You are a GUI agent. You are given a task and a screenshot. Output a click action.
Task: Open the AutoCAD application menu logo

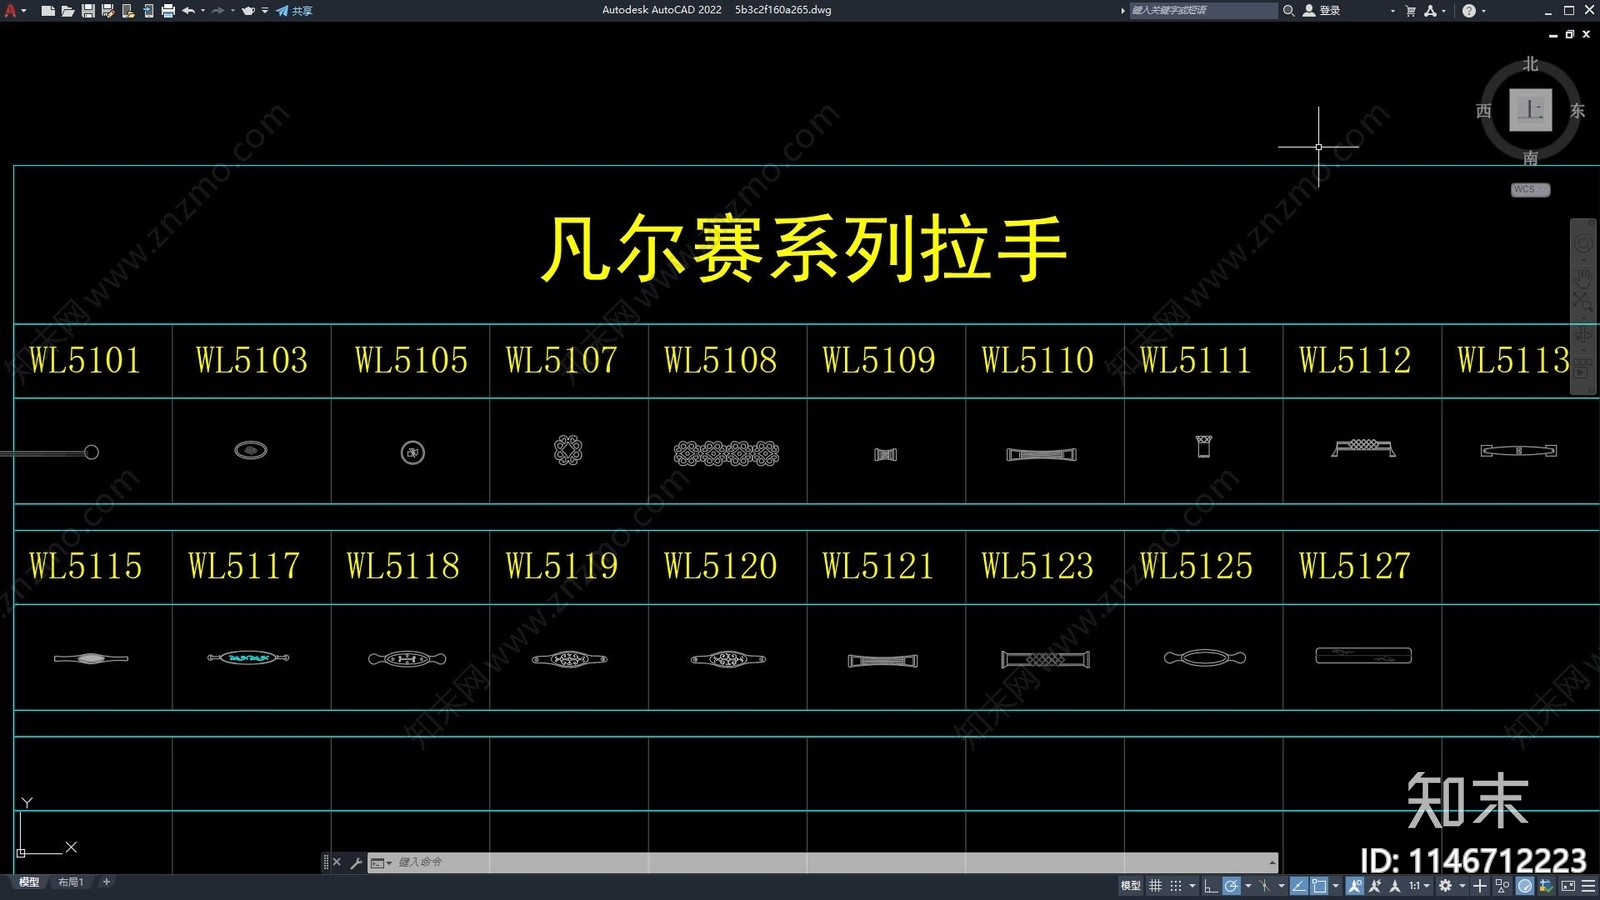[x=11, y=11]
